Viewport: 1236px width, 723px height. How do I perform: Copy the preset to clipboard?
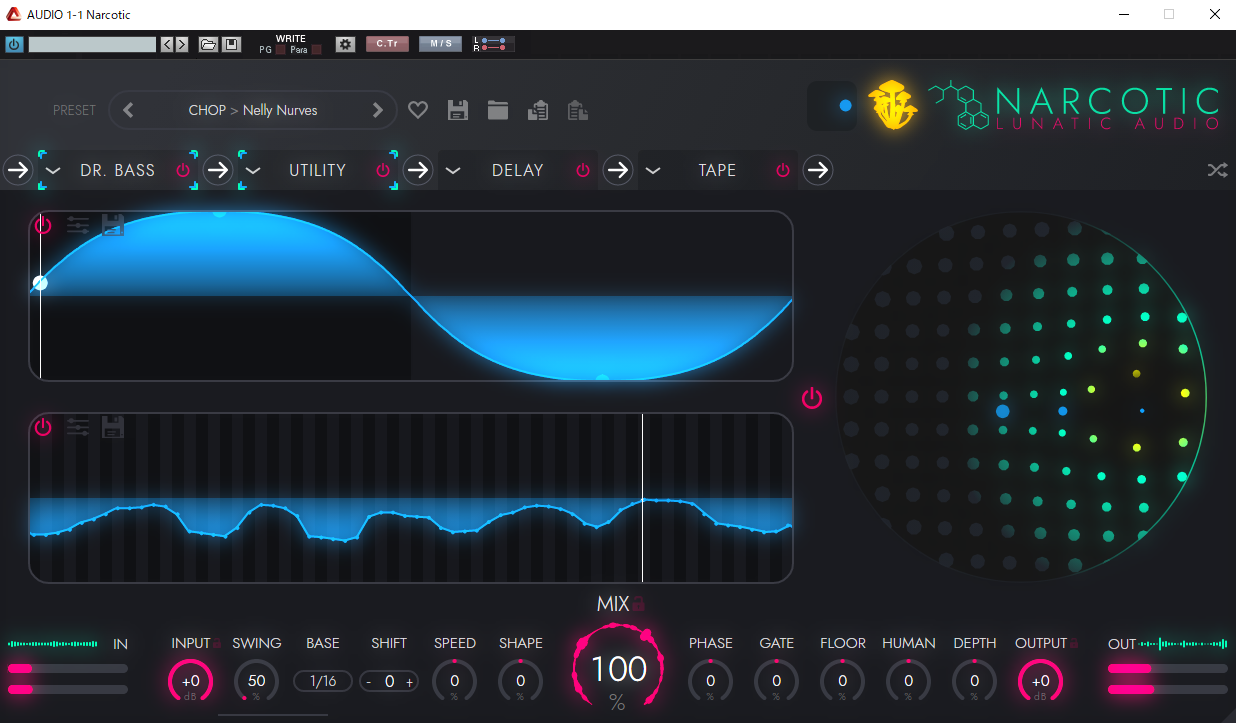538,110
